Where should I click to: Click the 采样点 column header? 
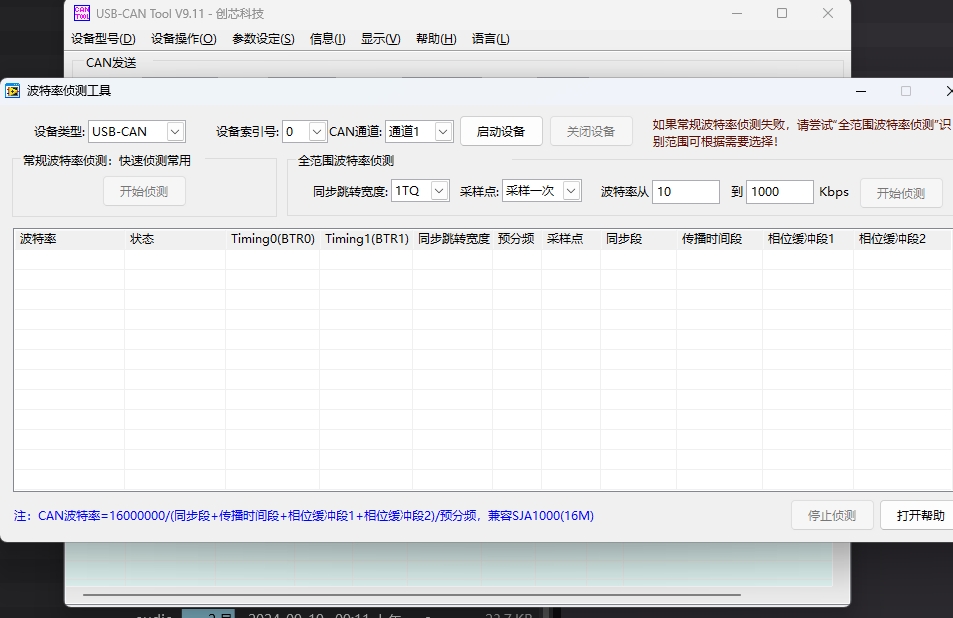pyautogui.click(x=571, y=239)
